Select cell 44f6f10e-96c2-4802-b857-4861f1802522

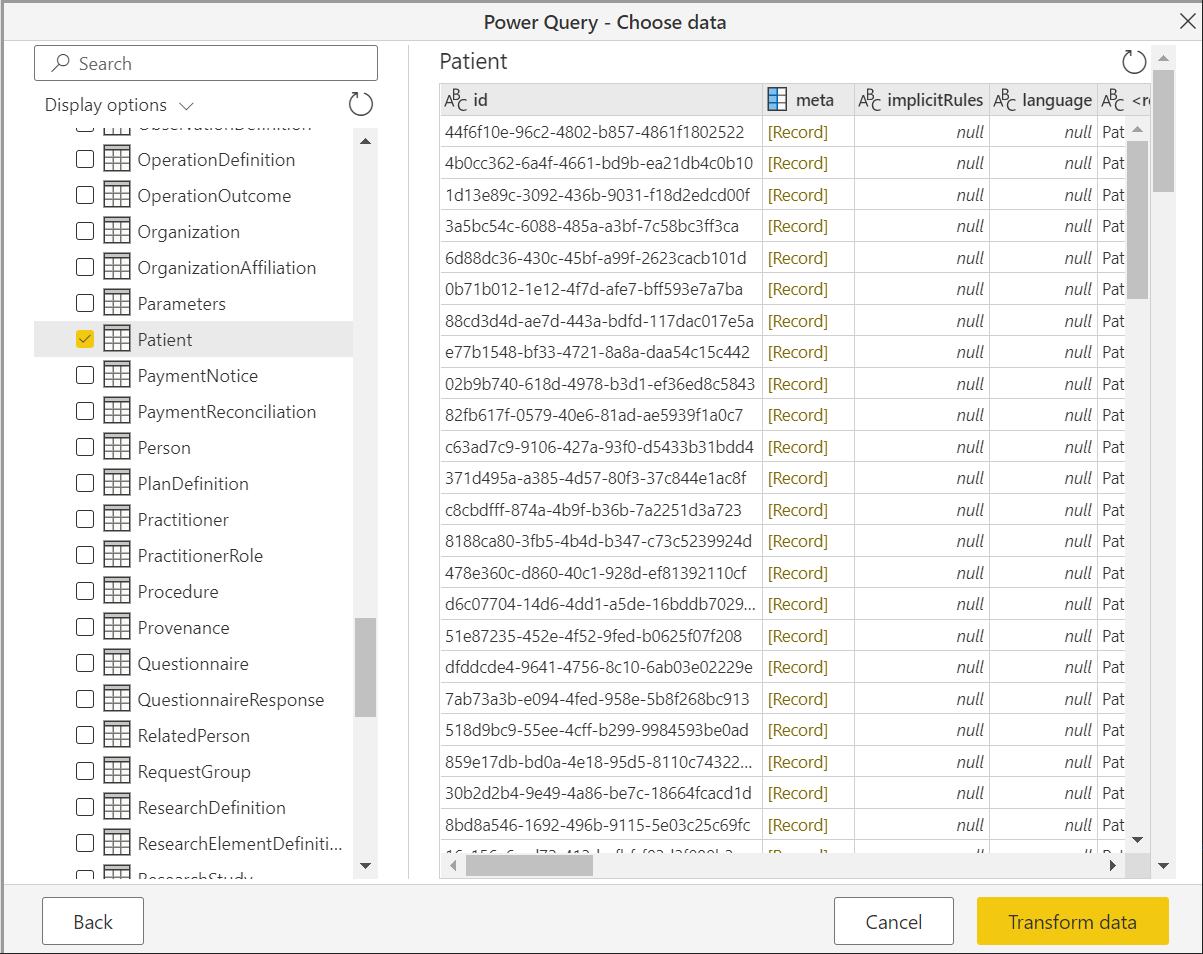[601, 132]
